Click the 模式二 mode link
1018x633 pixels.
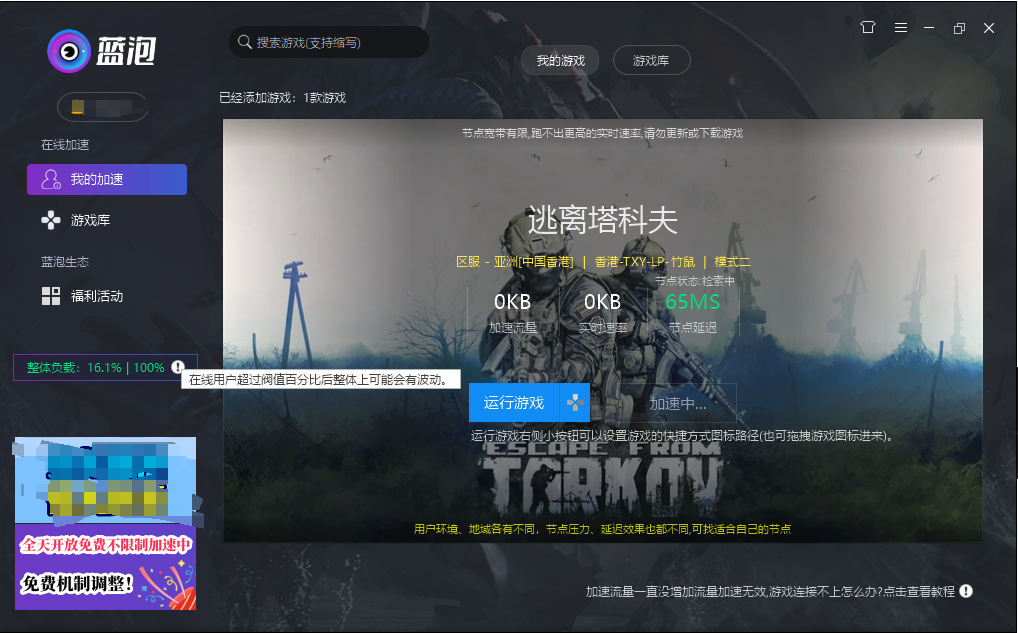click(732, 262)
